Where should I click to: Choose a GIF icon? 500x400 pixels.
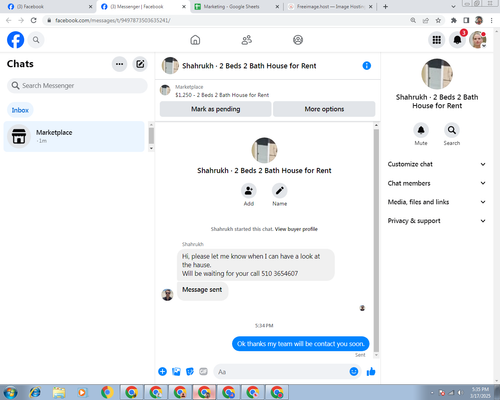pyautogui.click(x=203, y=371)
